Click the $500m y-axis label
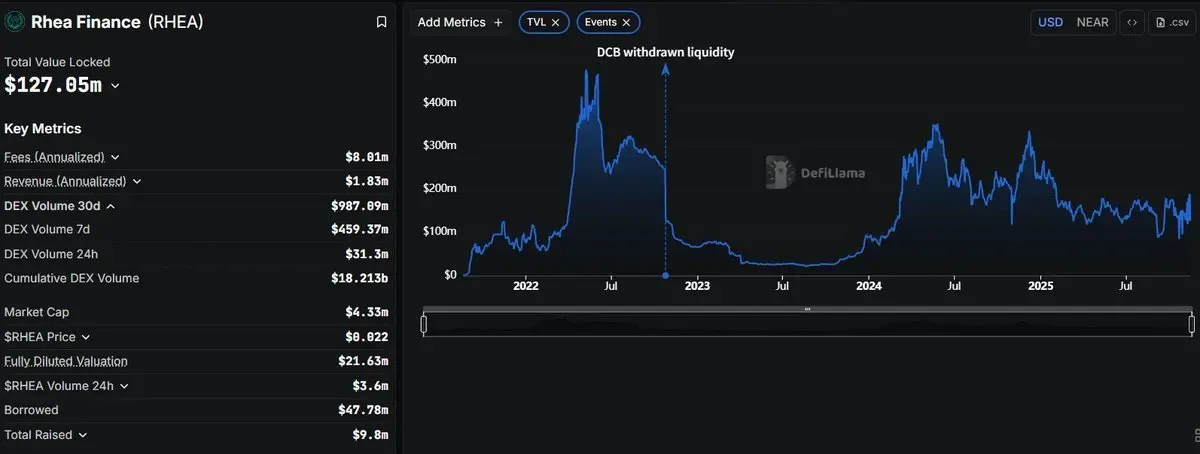This screenshot has height=454, width=1200. tap(440, 60)
